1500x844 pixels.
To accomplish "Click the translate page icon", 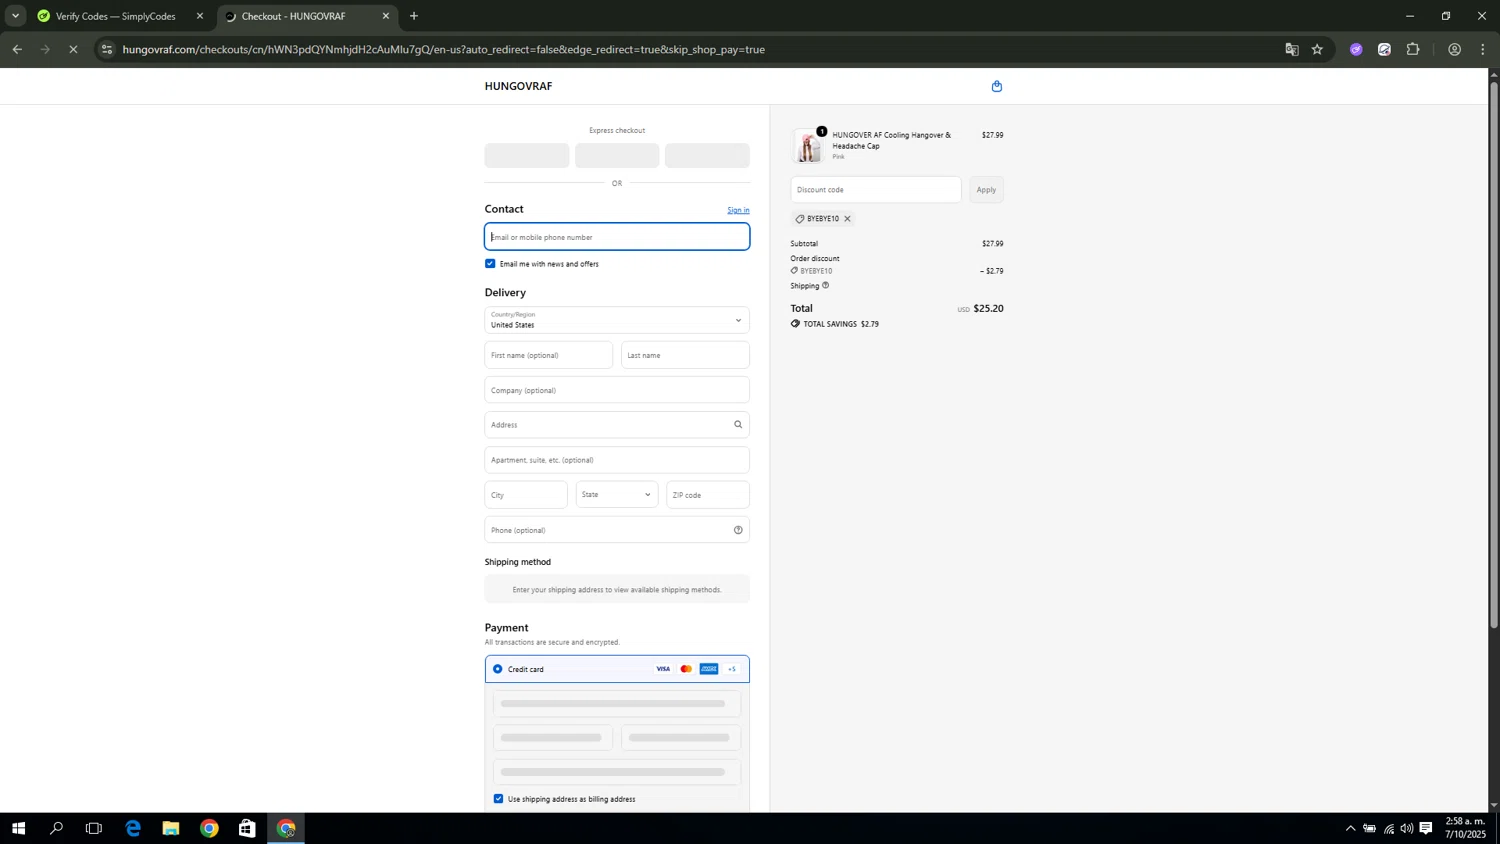I will [1291, 49].
